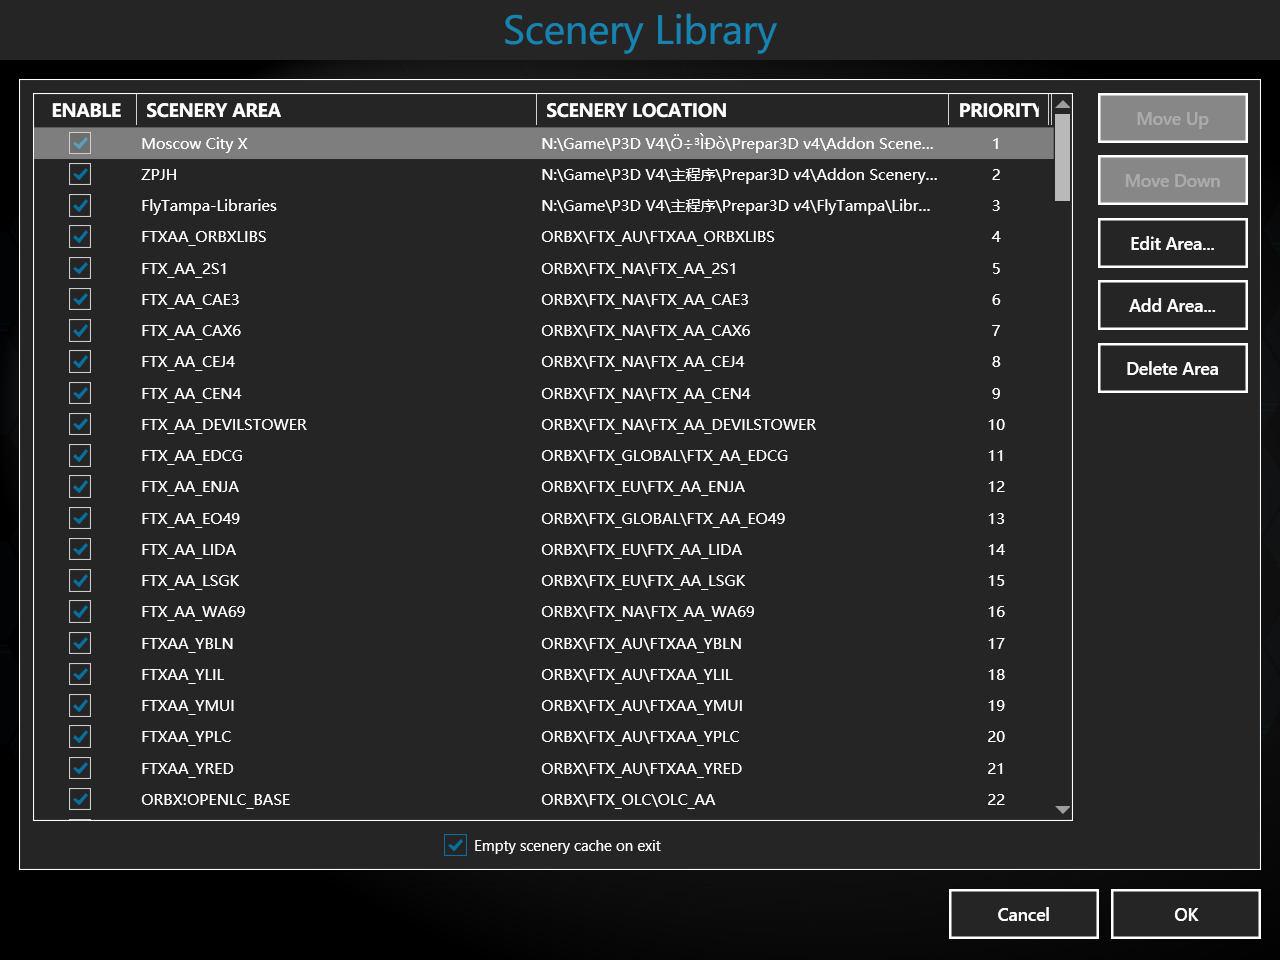Open the Add Area... dialog
The height and width of the screenshot is (960, 1280).
click(x=1172, y=306)
